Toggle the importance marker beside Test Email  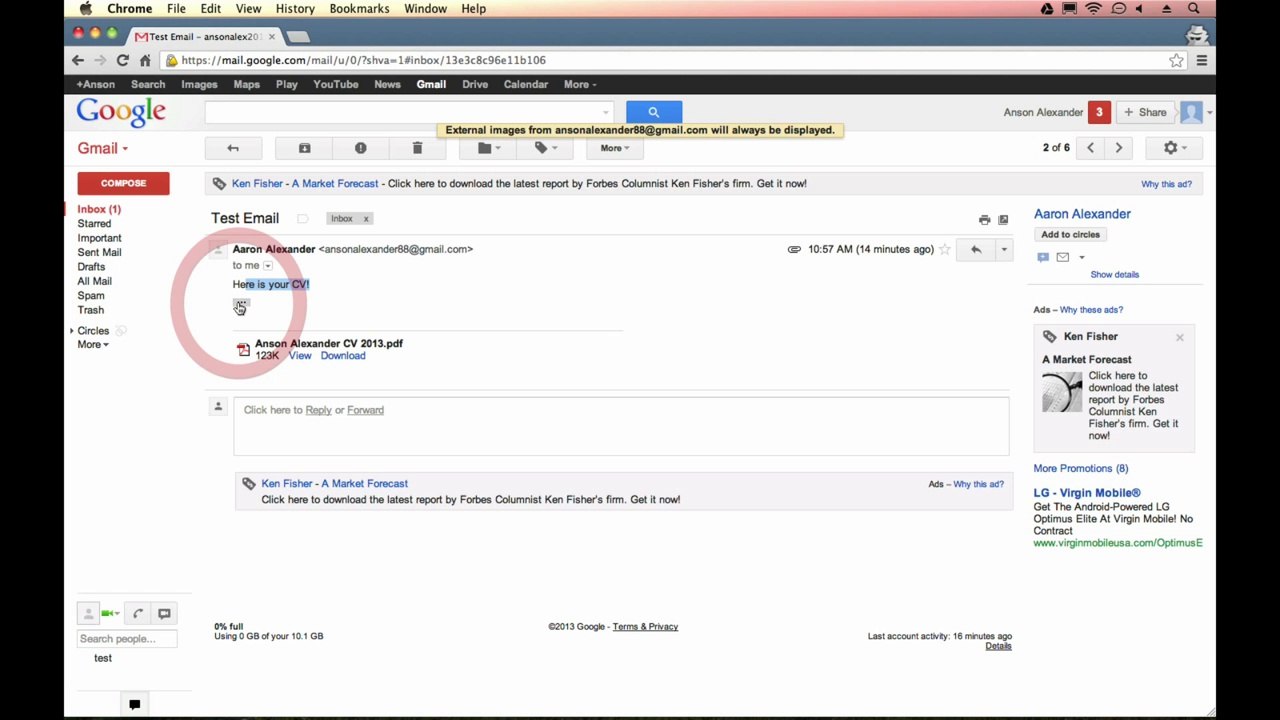[302, 218]
